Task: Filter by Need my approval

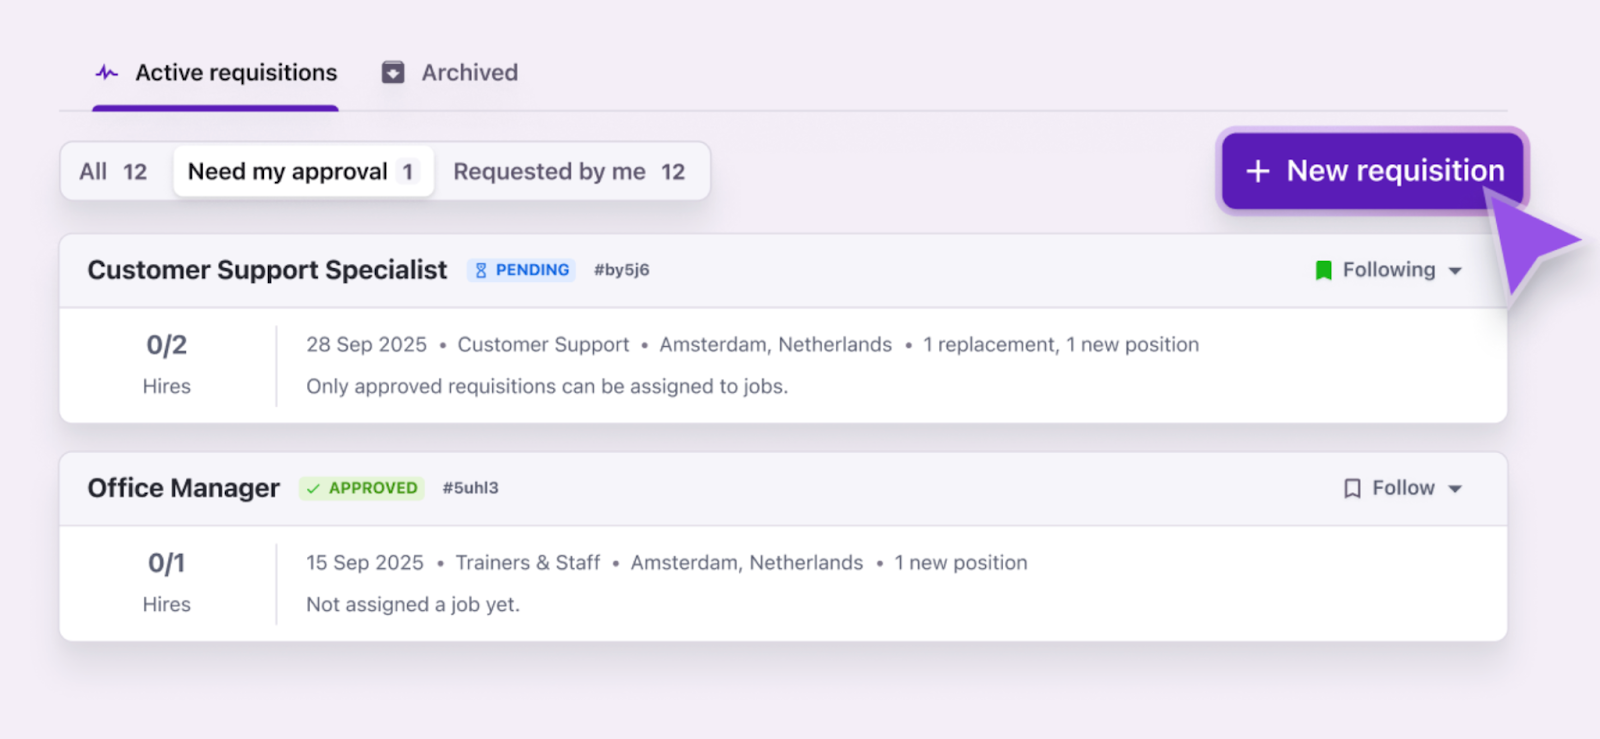Action: [x=302, y=172]
